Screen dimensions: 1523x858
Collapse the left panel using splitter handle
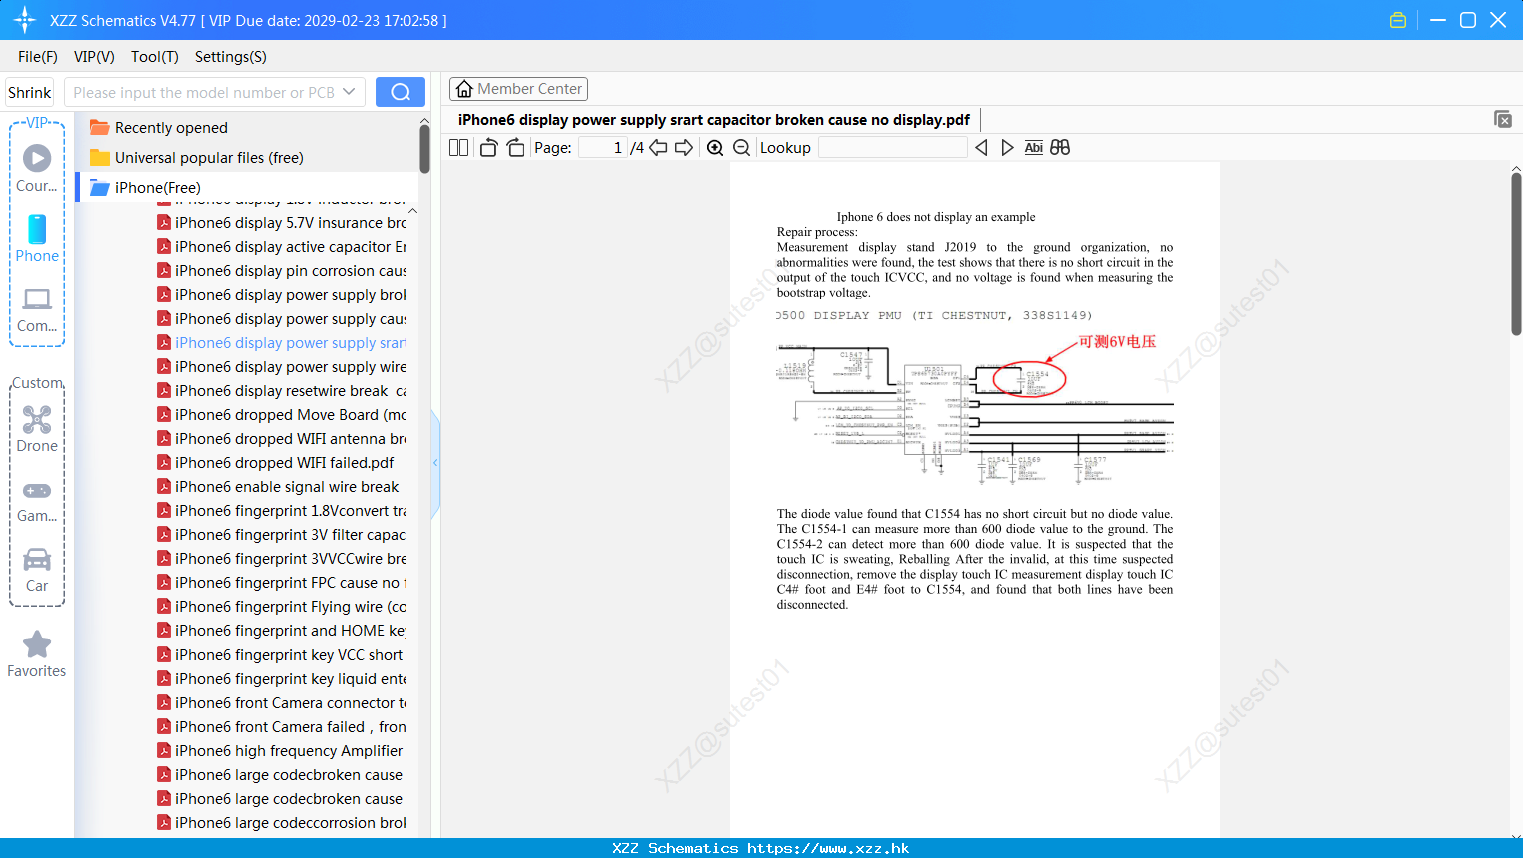[x=435, y=463]
